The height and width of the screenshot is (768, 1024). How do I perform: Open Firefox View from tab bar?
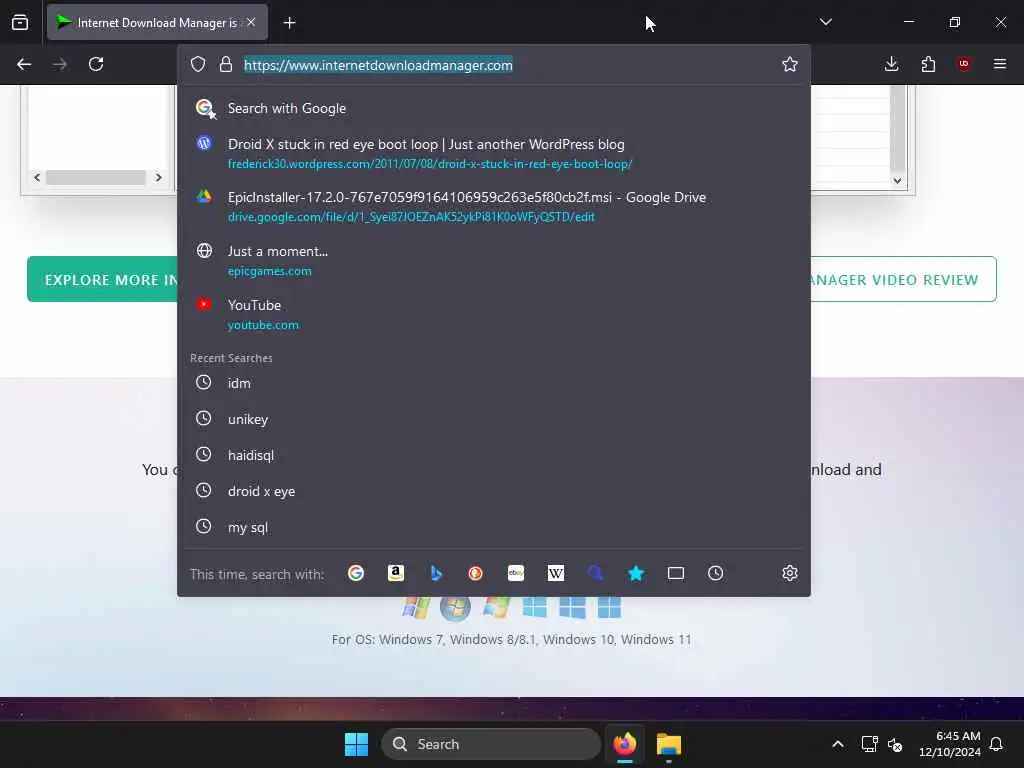[x=20, y=23]
